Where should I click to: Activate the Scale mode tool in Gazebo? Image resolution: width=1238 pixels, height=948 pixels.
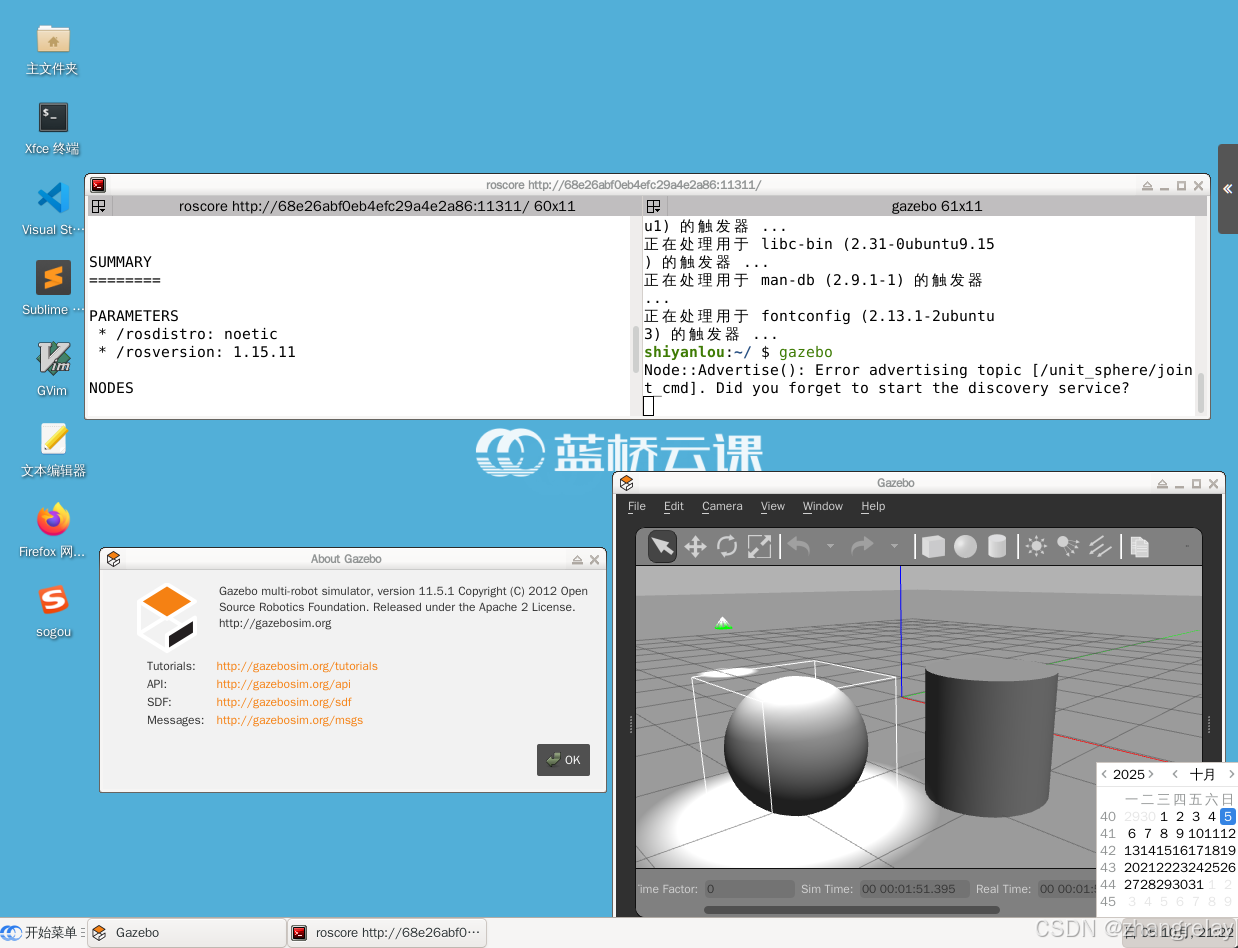pos(760,546)
